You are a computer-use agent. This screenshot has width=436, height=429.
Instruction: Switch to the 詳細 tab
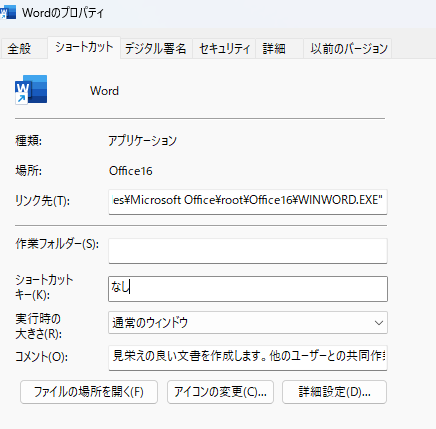tap(279, 49)
